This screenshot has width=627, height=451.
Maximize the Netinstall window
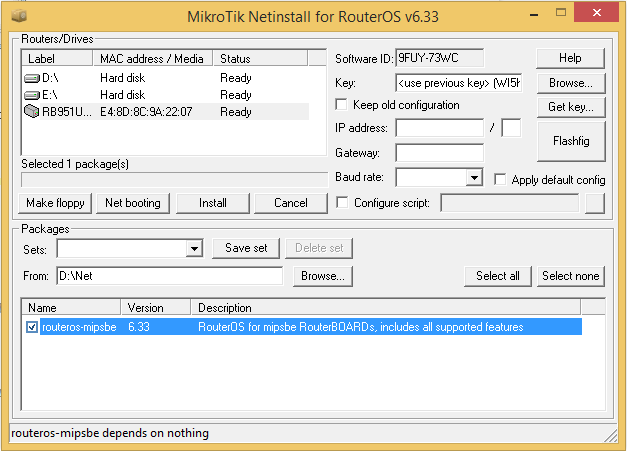[x=561, y=13]
